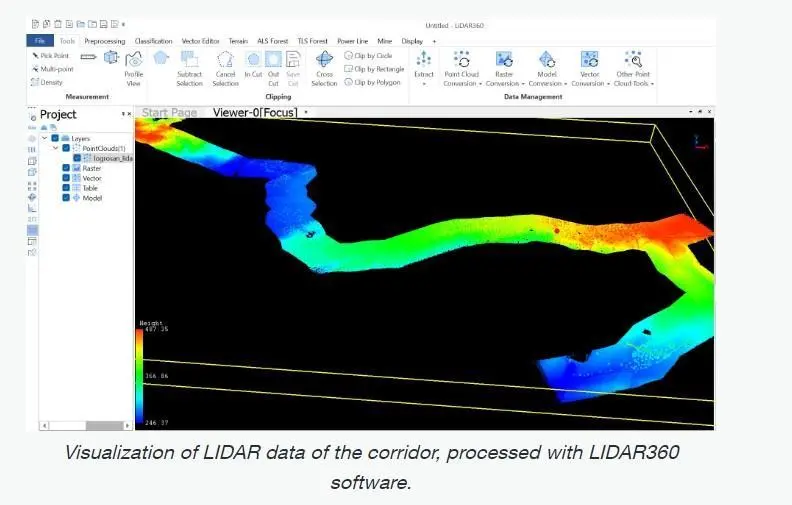
Task: Click the first quick access toolbar document icon
Action: (35, 24)
